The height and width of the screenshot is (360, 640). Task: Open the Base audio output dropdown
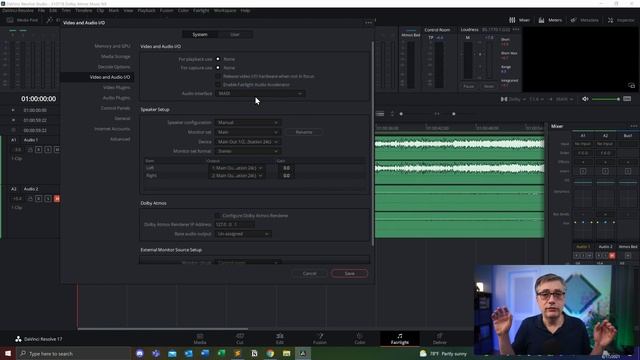click(x=243, y=234)
